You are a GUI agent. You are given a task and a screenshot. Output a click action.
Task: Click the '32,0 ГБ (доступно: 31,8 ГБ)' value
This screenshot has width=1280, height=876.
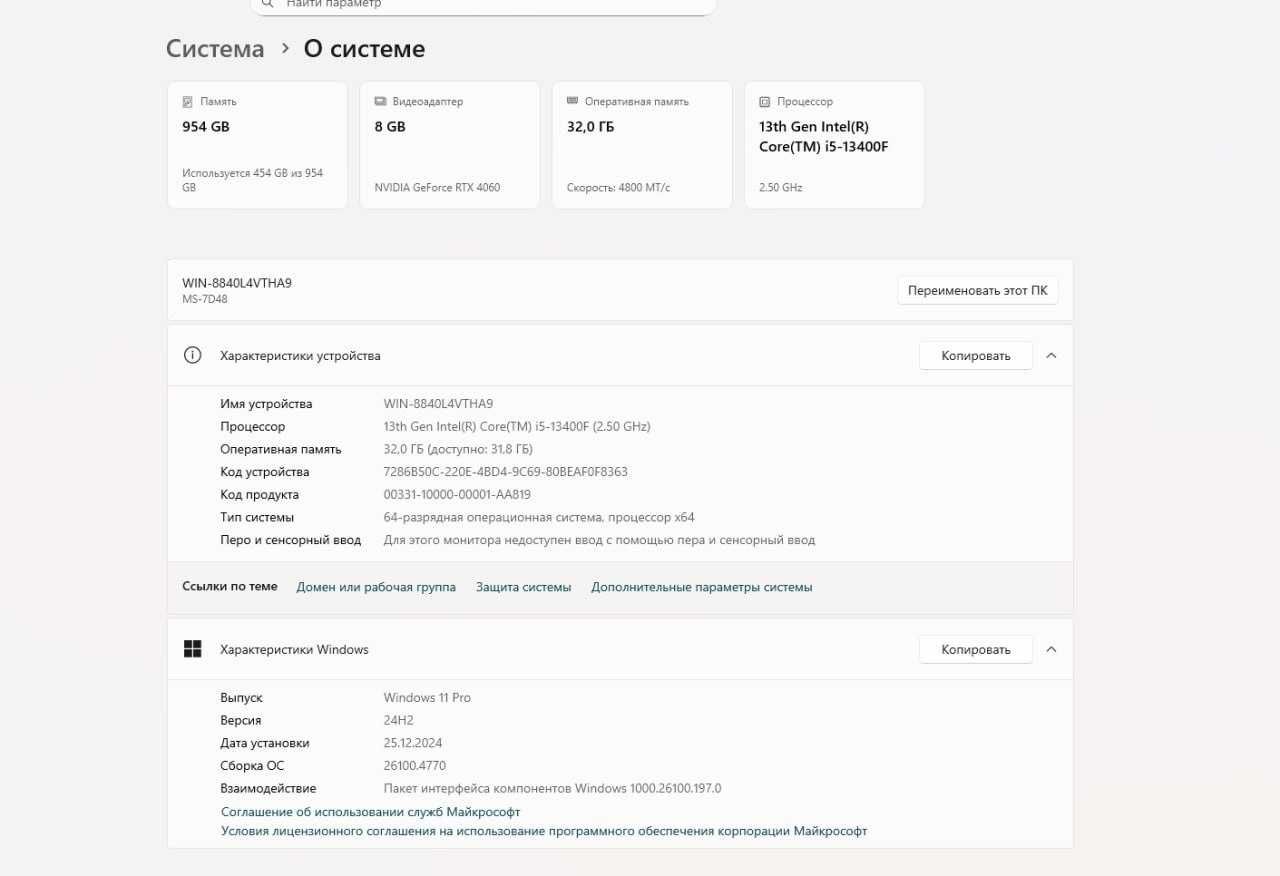(458, 450)
